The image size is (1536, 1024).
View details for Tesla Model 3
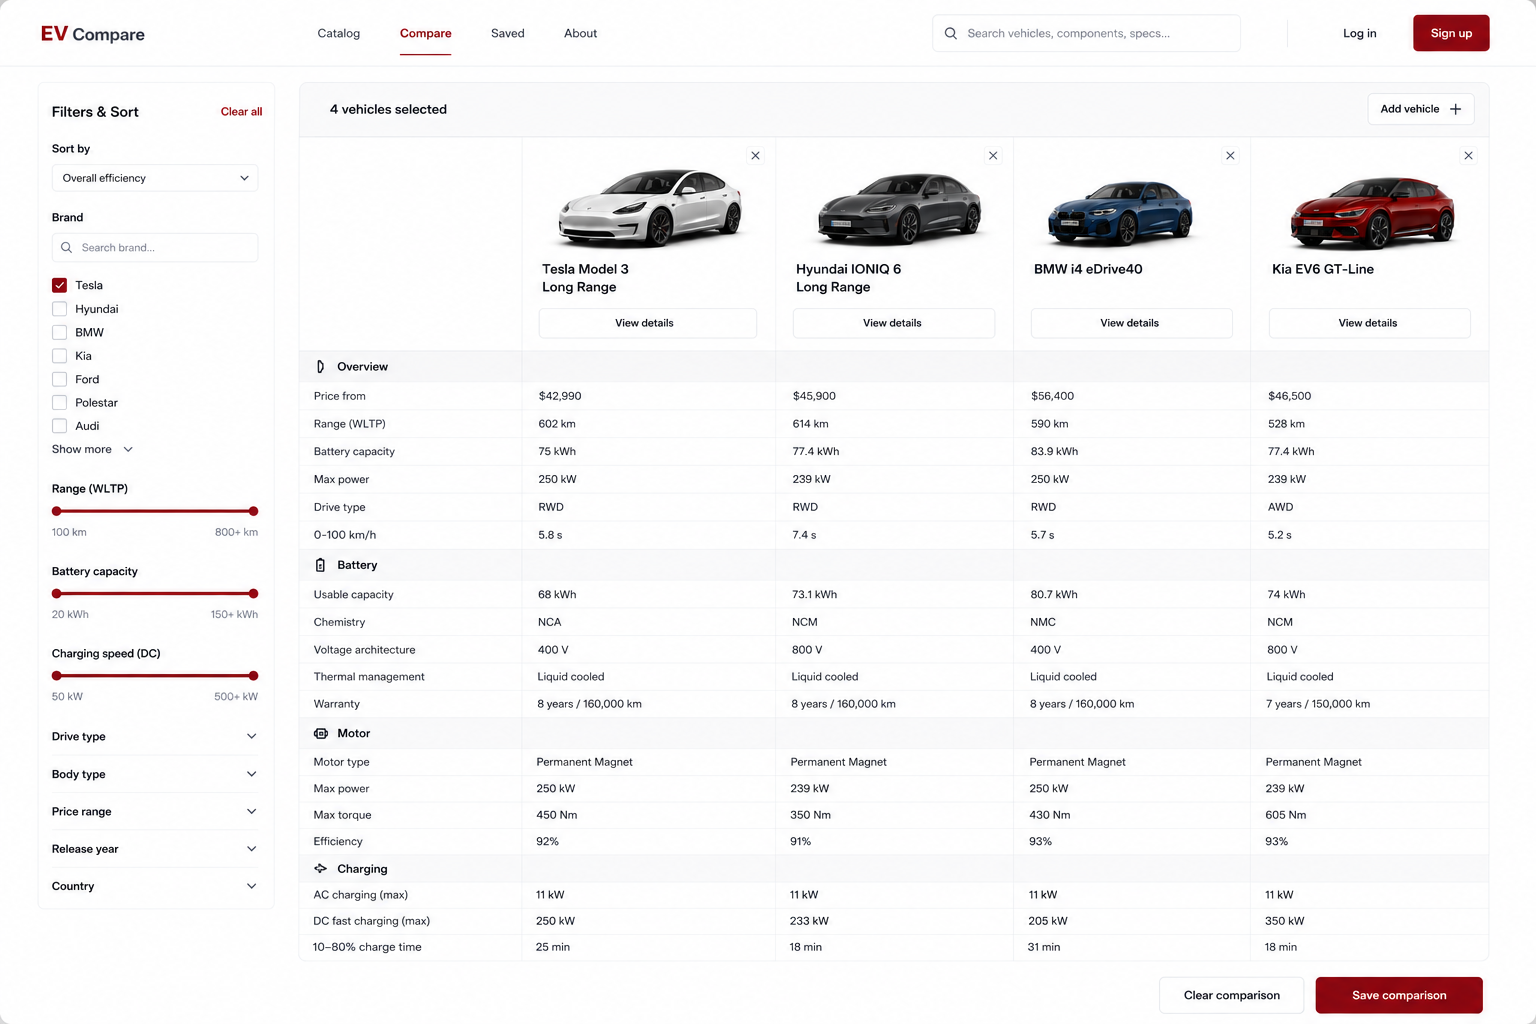tap(647, 323)
